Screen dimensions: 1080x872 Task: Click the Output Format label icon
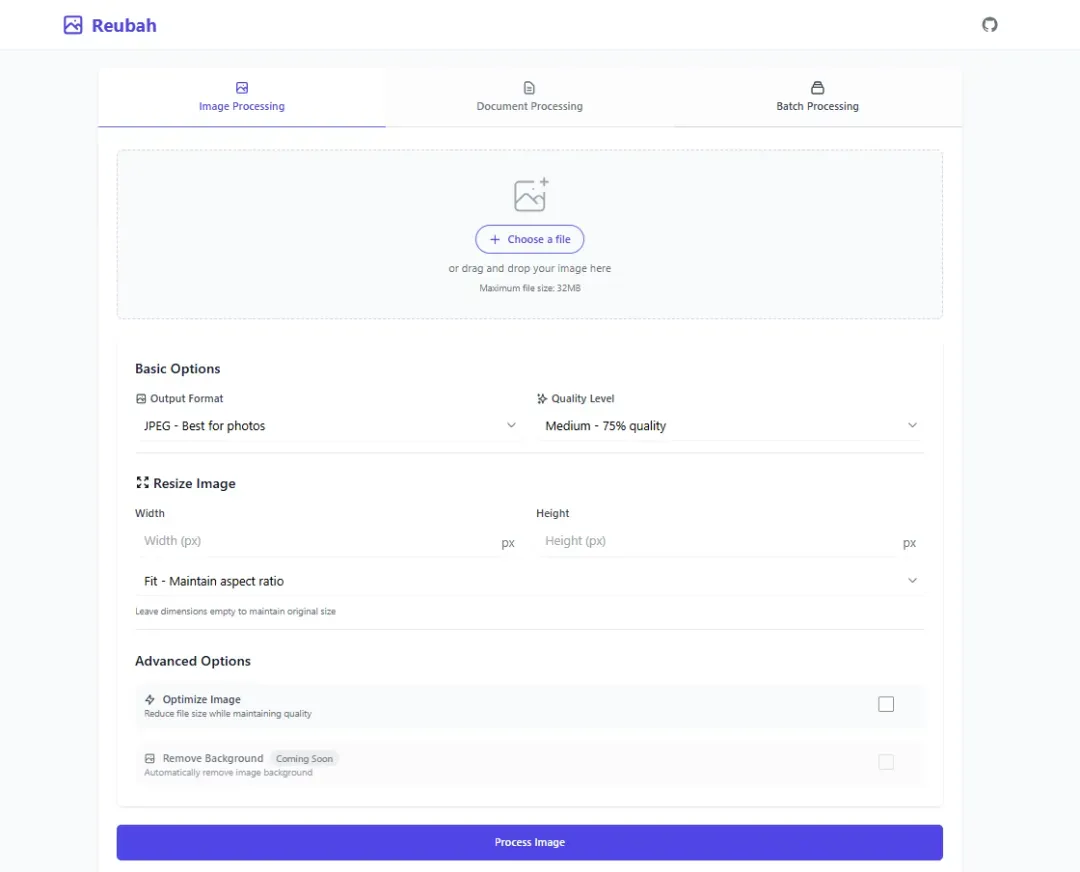(141, 398)
